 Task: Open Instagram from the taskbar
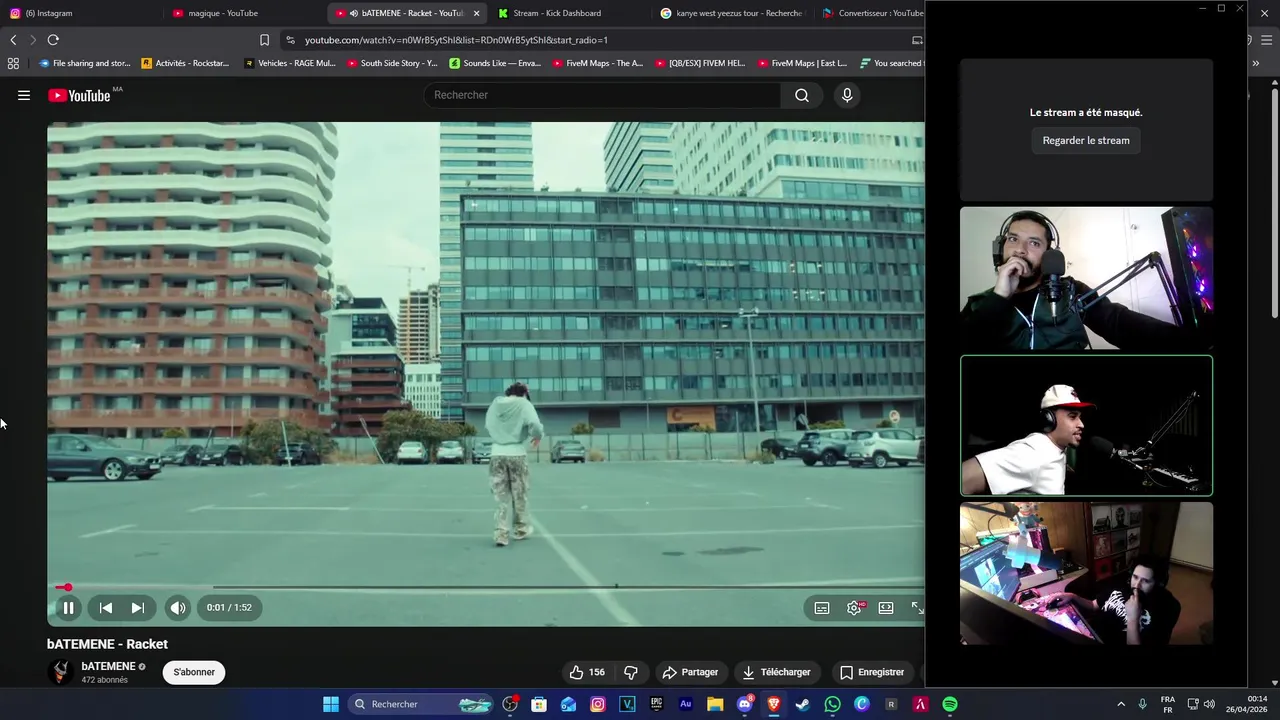[x=598, y=704]
